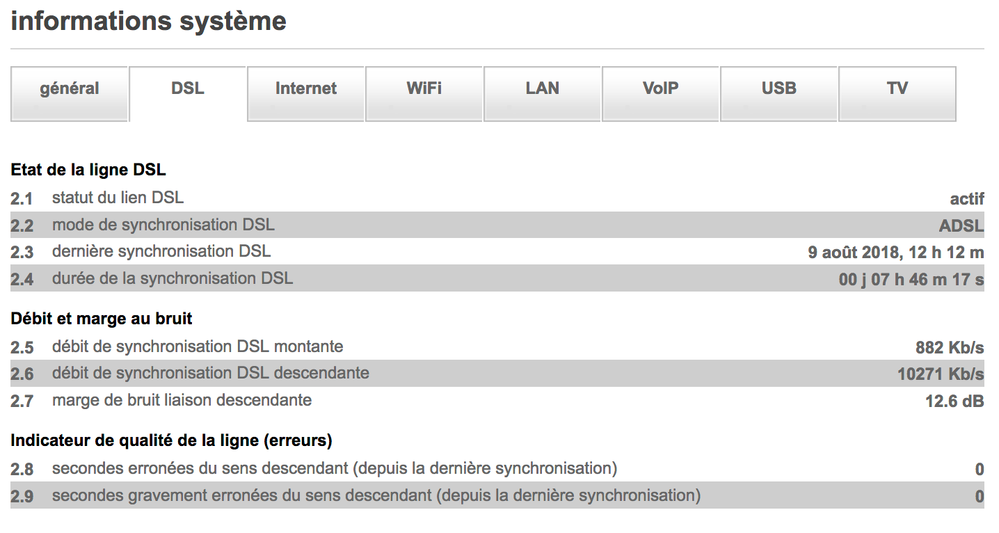This screenshot has width=999, height=533.
Task: Click the 10271 Kb/s downstream rate value
Action: click(940, 374)
